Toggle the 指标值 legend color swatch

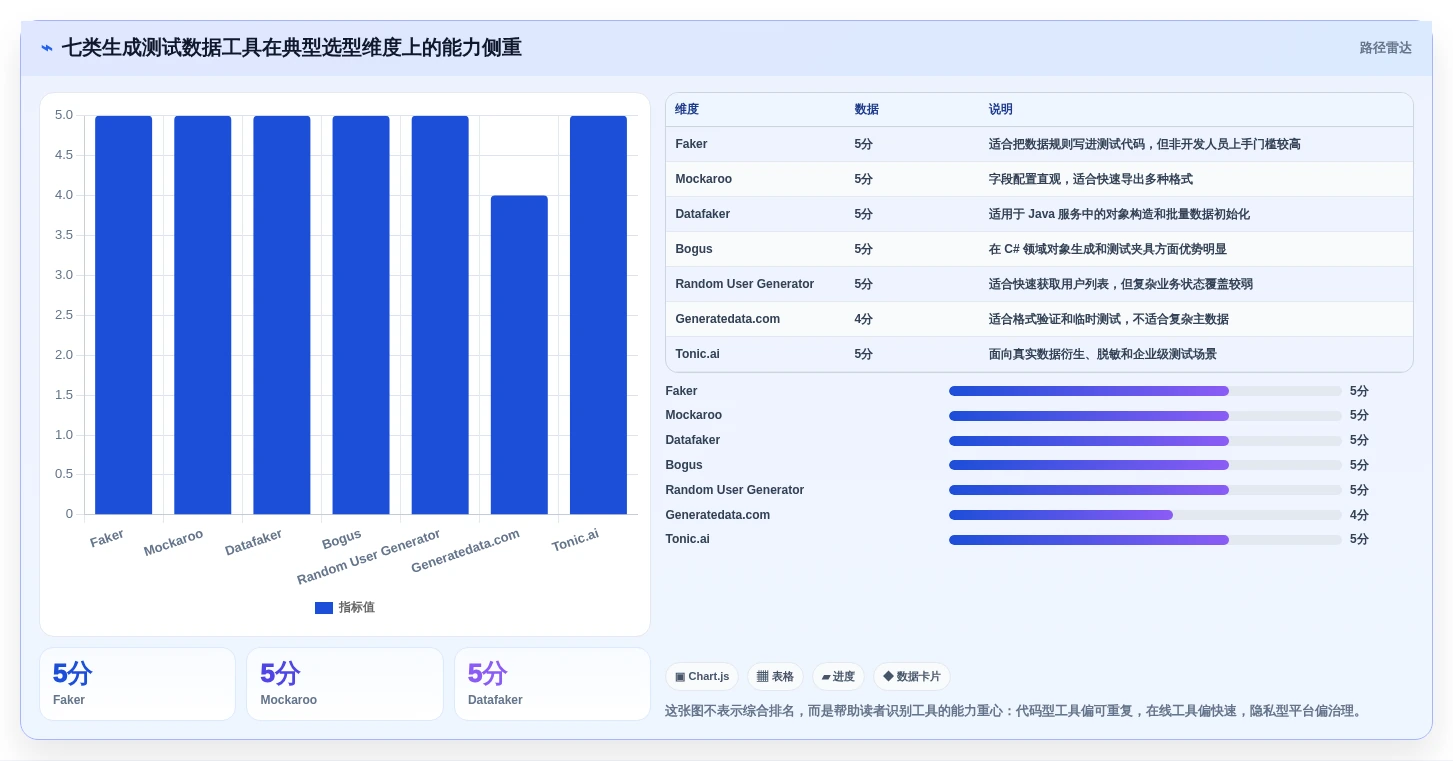(324, 608)
